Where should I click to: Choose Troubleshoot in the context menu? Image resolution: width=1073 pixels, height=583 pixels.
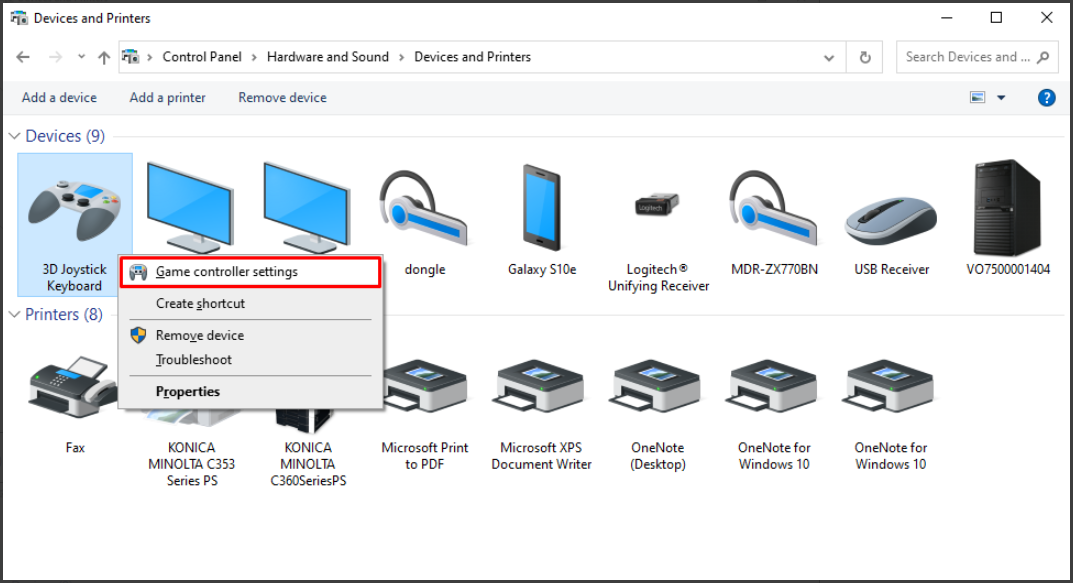pos(194,360)
